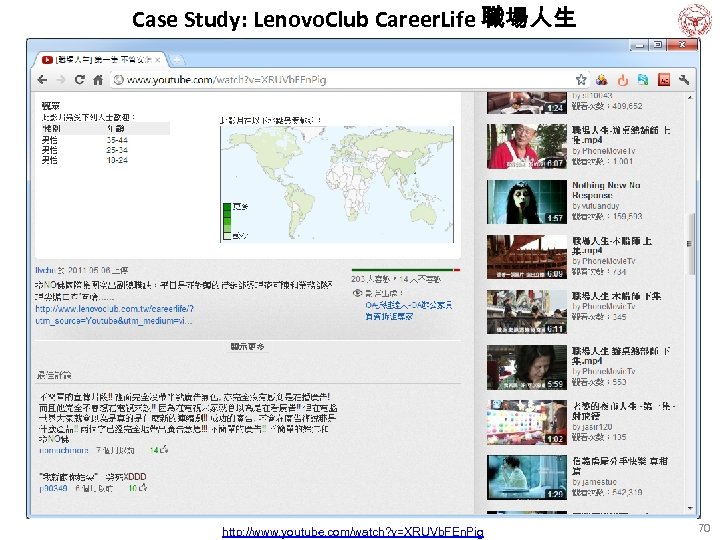Expand the description with show more
Image resolution: width=720 pixels, height=540 pixels.
(x=248, y=347)
